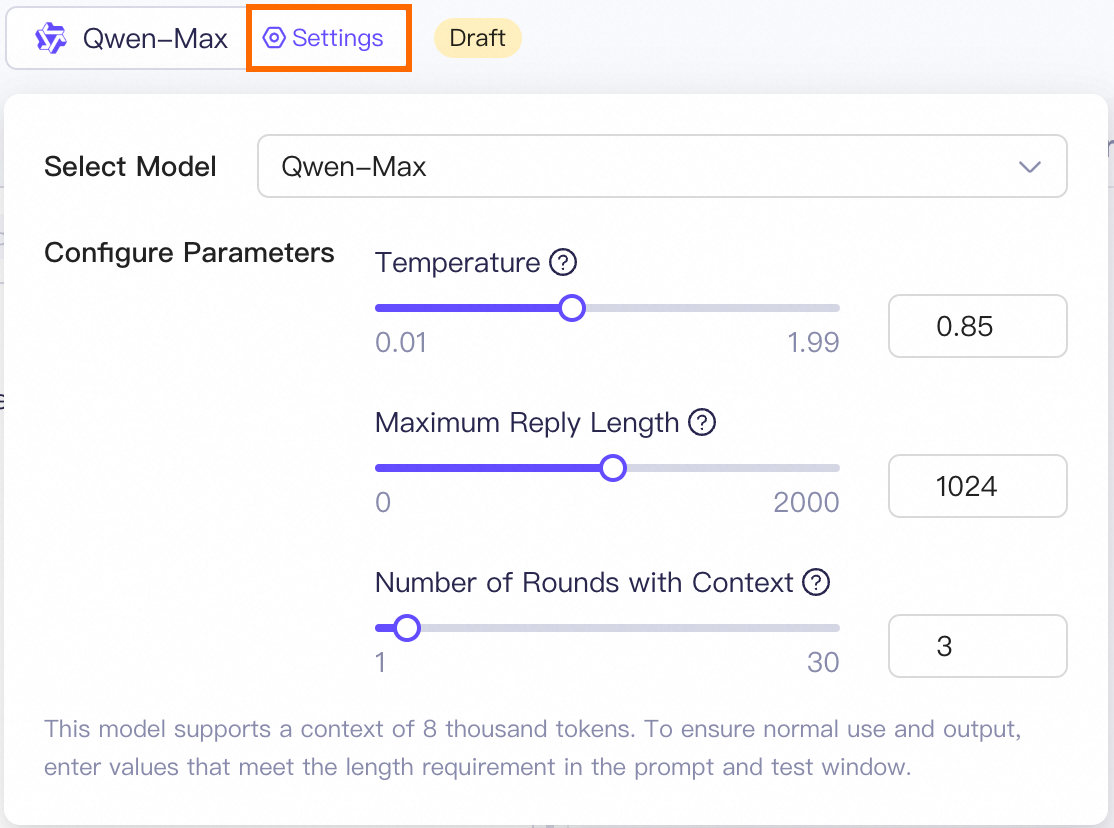Click the unfilled Temperature slider track
Image resolution: width=1114 pixels, height=828 pixels.
[710, 308]
